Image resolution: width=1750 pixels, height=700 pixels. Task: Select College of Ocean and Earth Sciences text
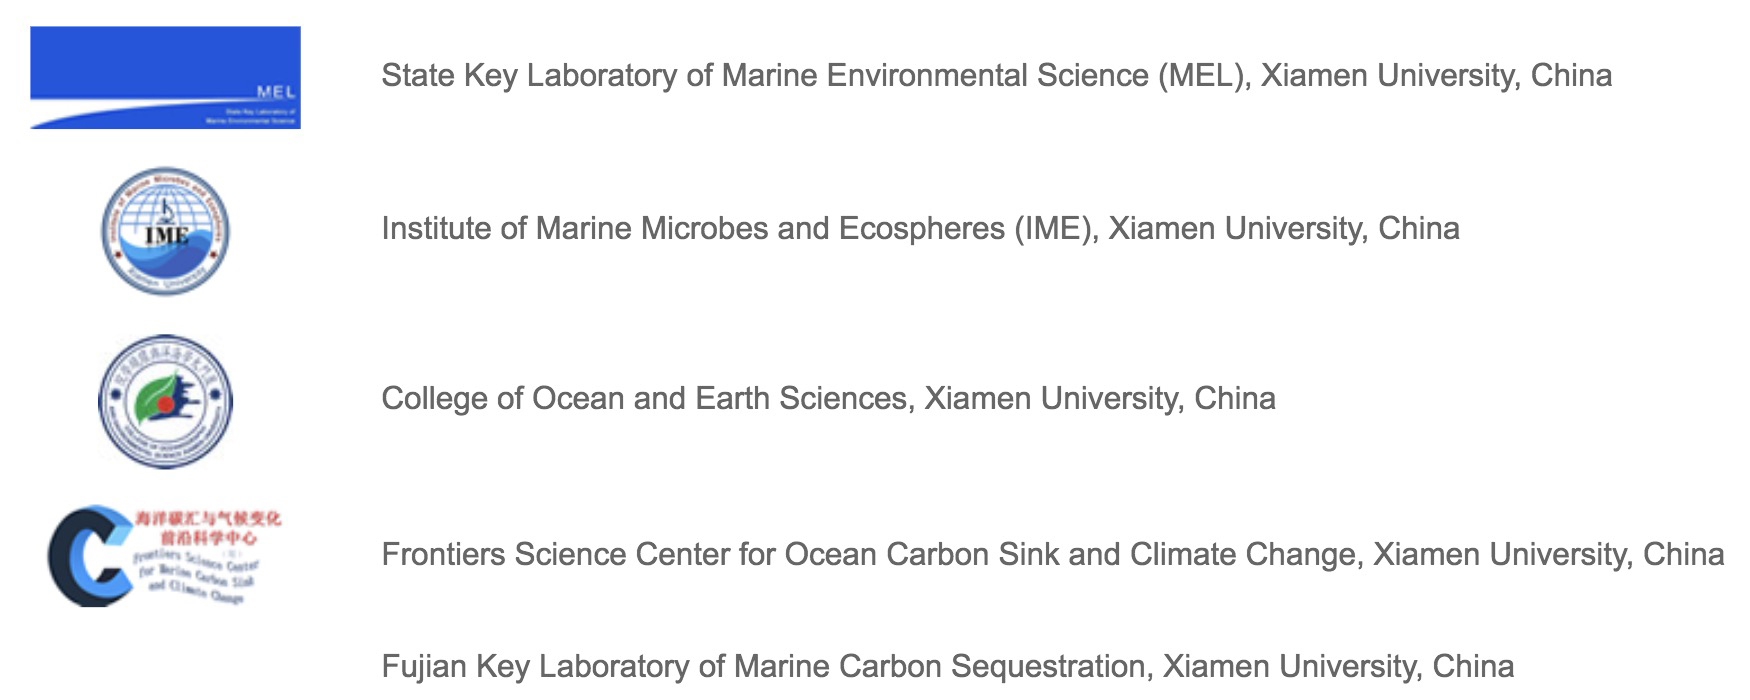(645, 399)
